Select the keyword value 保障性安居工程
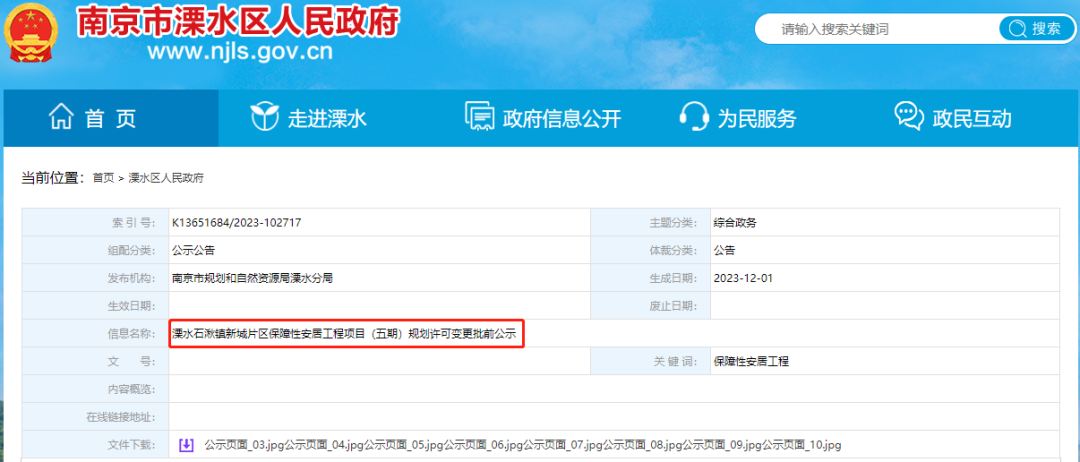 pos(751,361)
